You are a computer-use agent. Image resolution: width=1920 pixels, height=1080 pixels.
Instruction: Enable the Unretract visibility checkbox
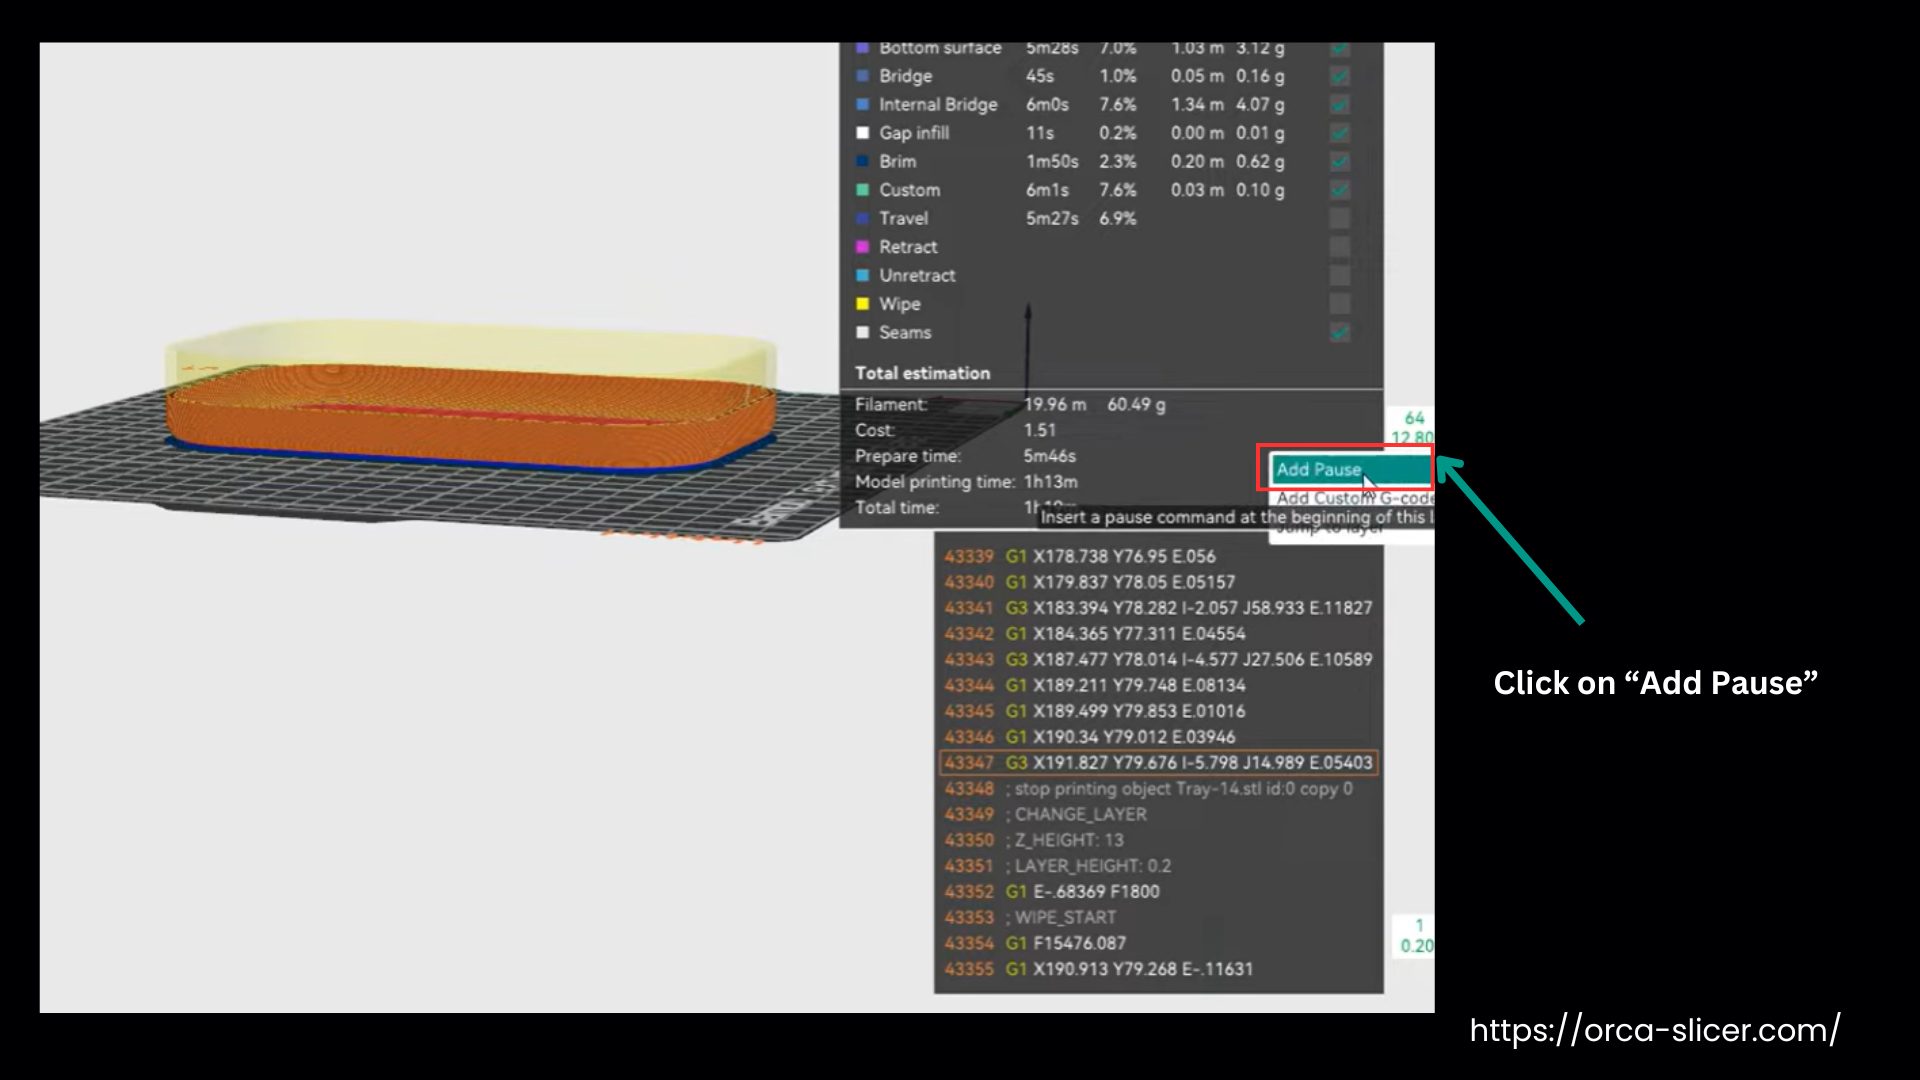pyautogui.click(x=1340, y=275)
